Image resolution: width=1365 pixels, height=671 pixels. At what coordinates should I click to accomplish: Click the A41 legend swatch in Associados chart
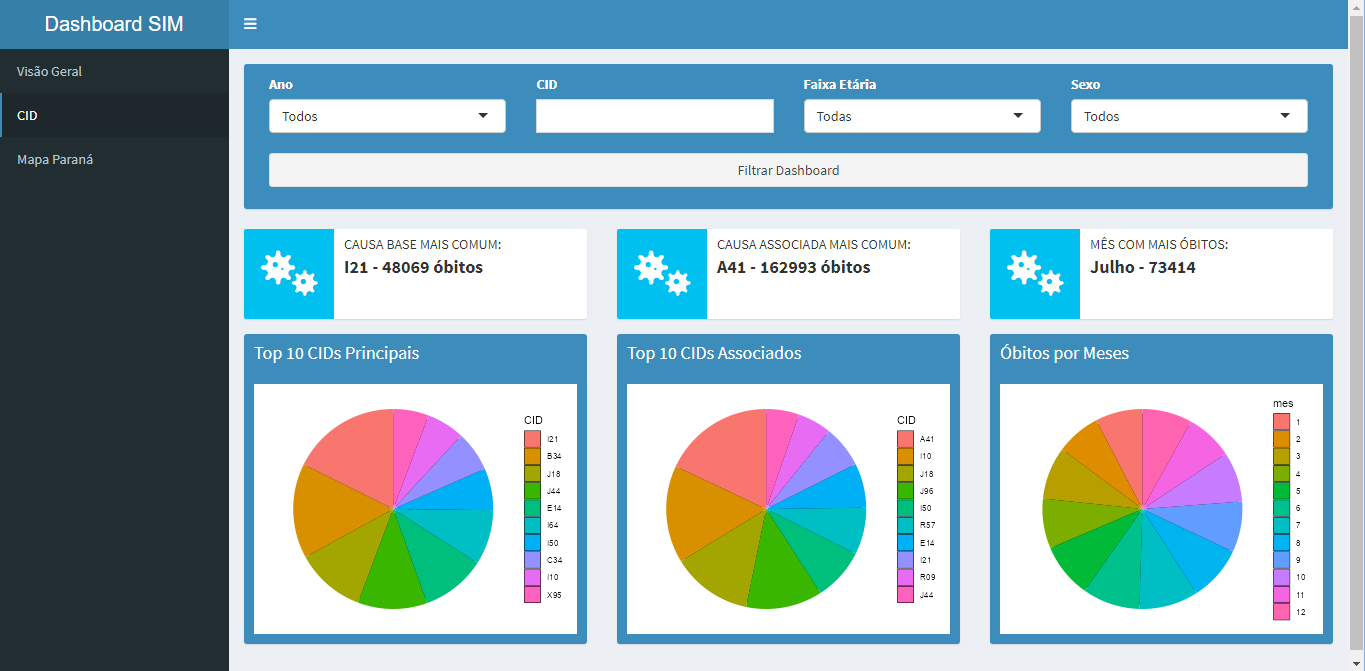905,439
